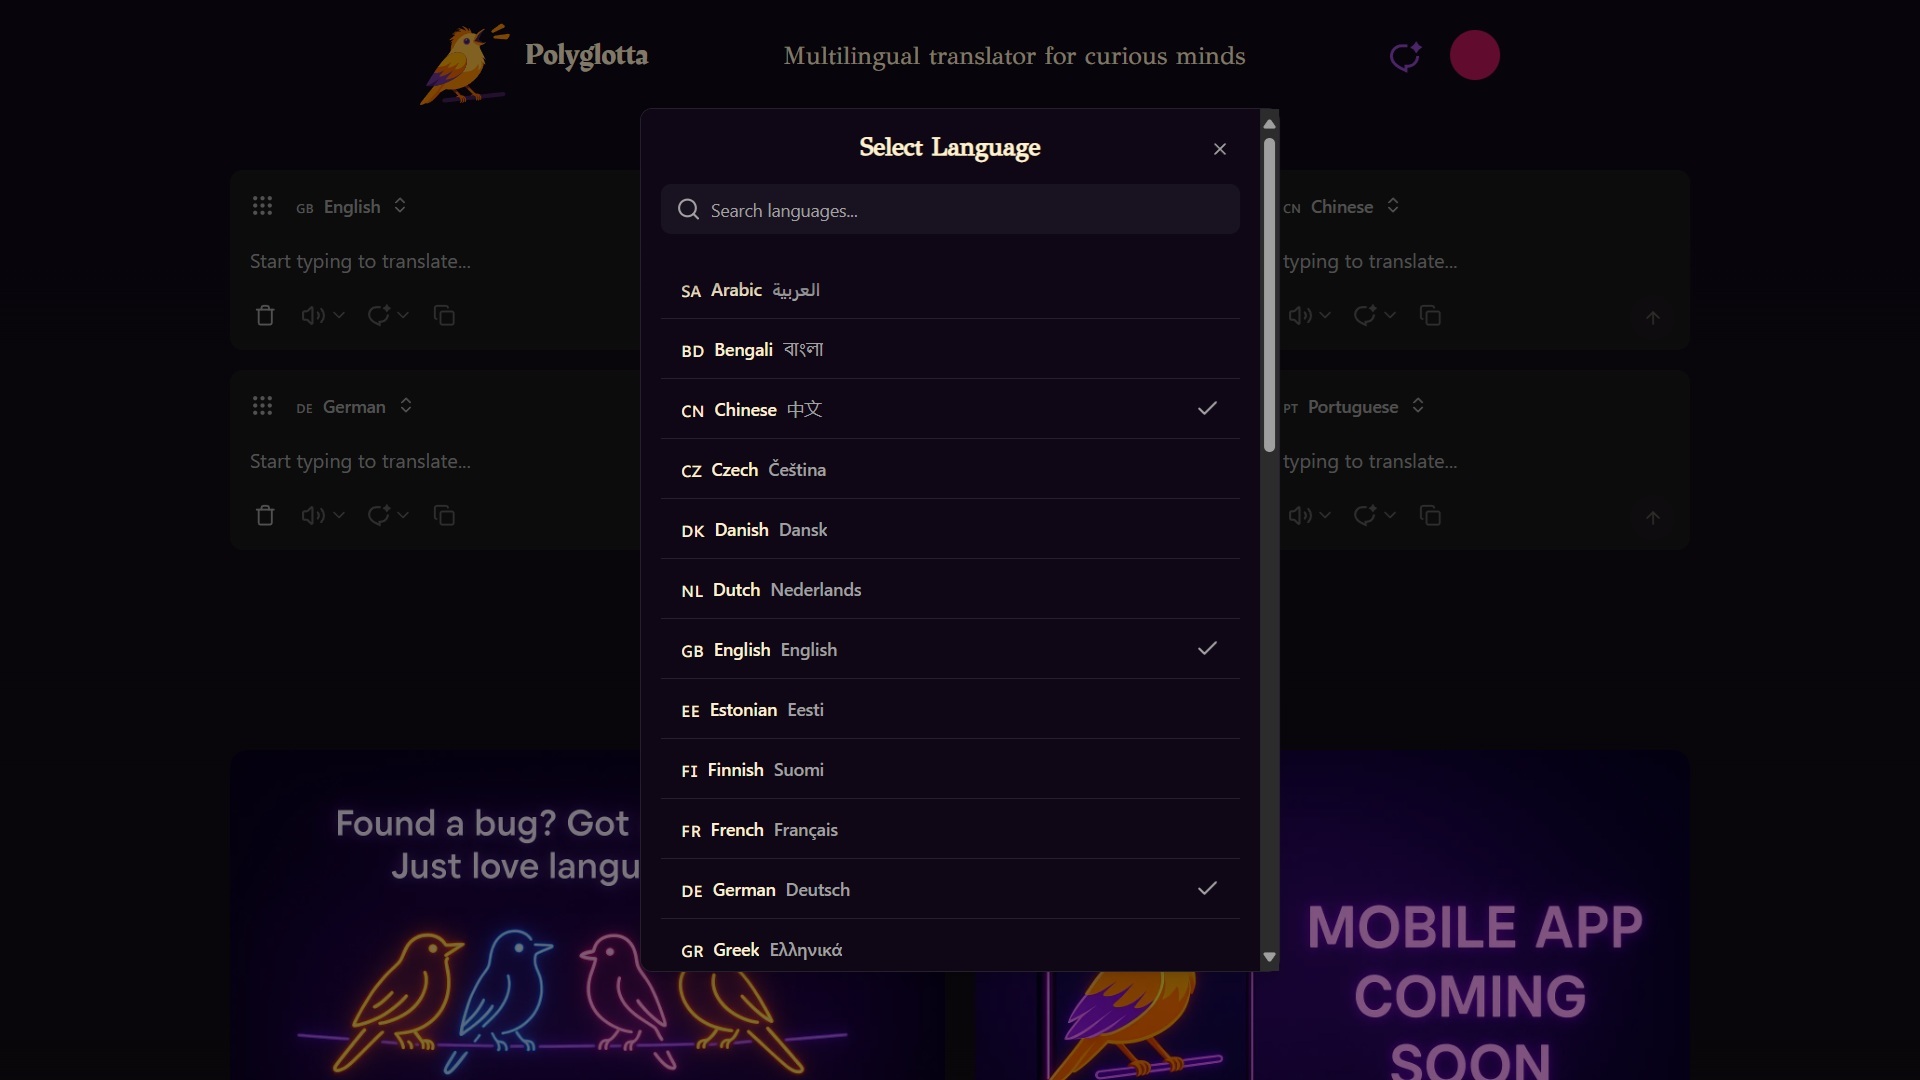Select Czech Čeština from the list
This screenshot has width=1920, height=1080.
click(x=950, y=469)
